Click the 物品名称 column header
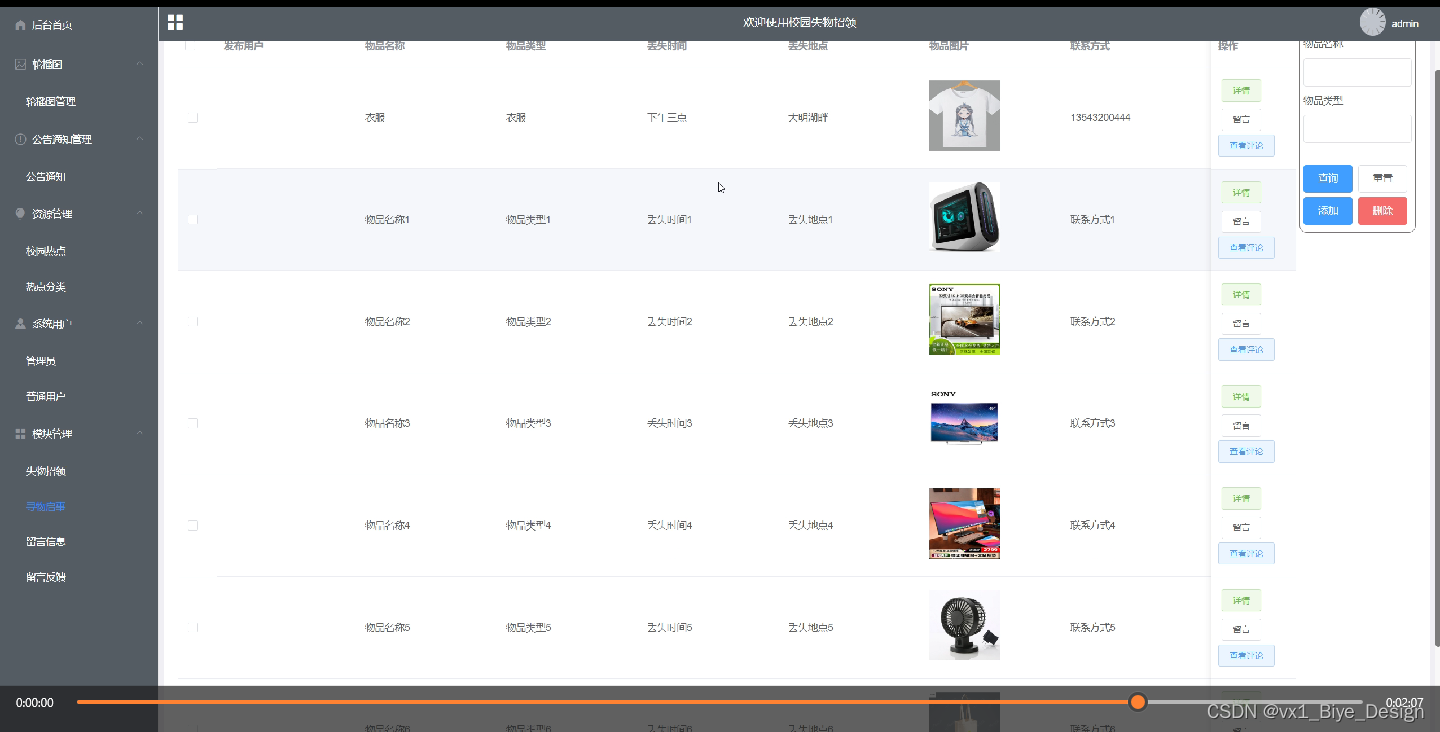Image resolution: width=1440 pixels, height=732 pixels. click(x=385, y=46)
